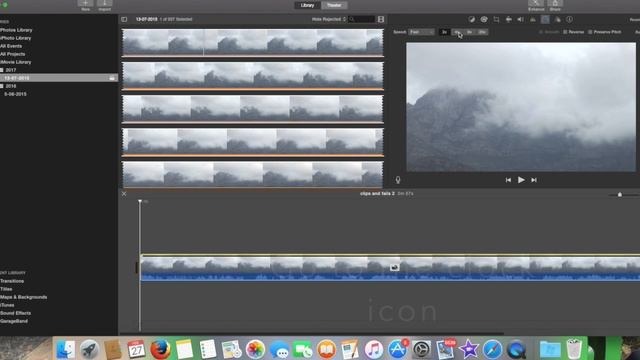
Task: Open the Speed Fast dropdown
Action: tap(421, 32)
